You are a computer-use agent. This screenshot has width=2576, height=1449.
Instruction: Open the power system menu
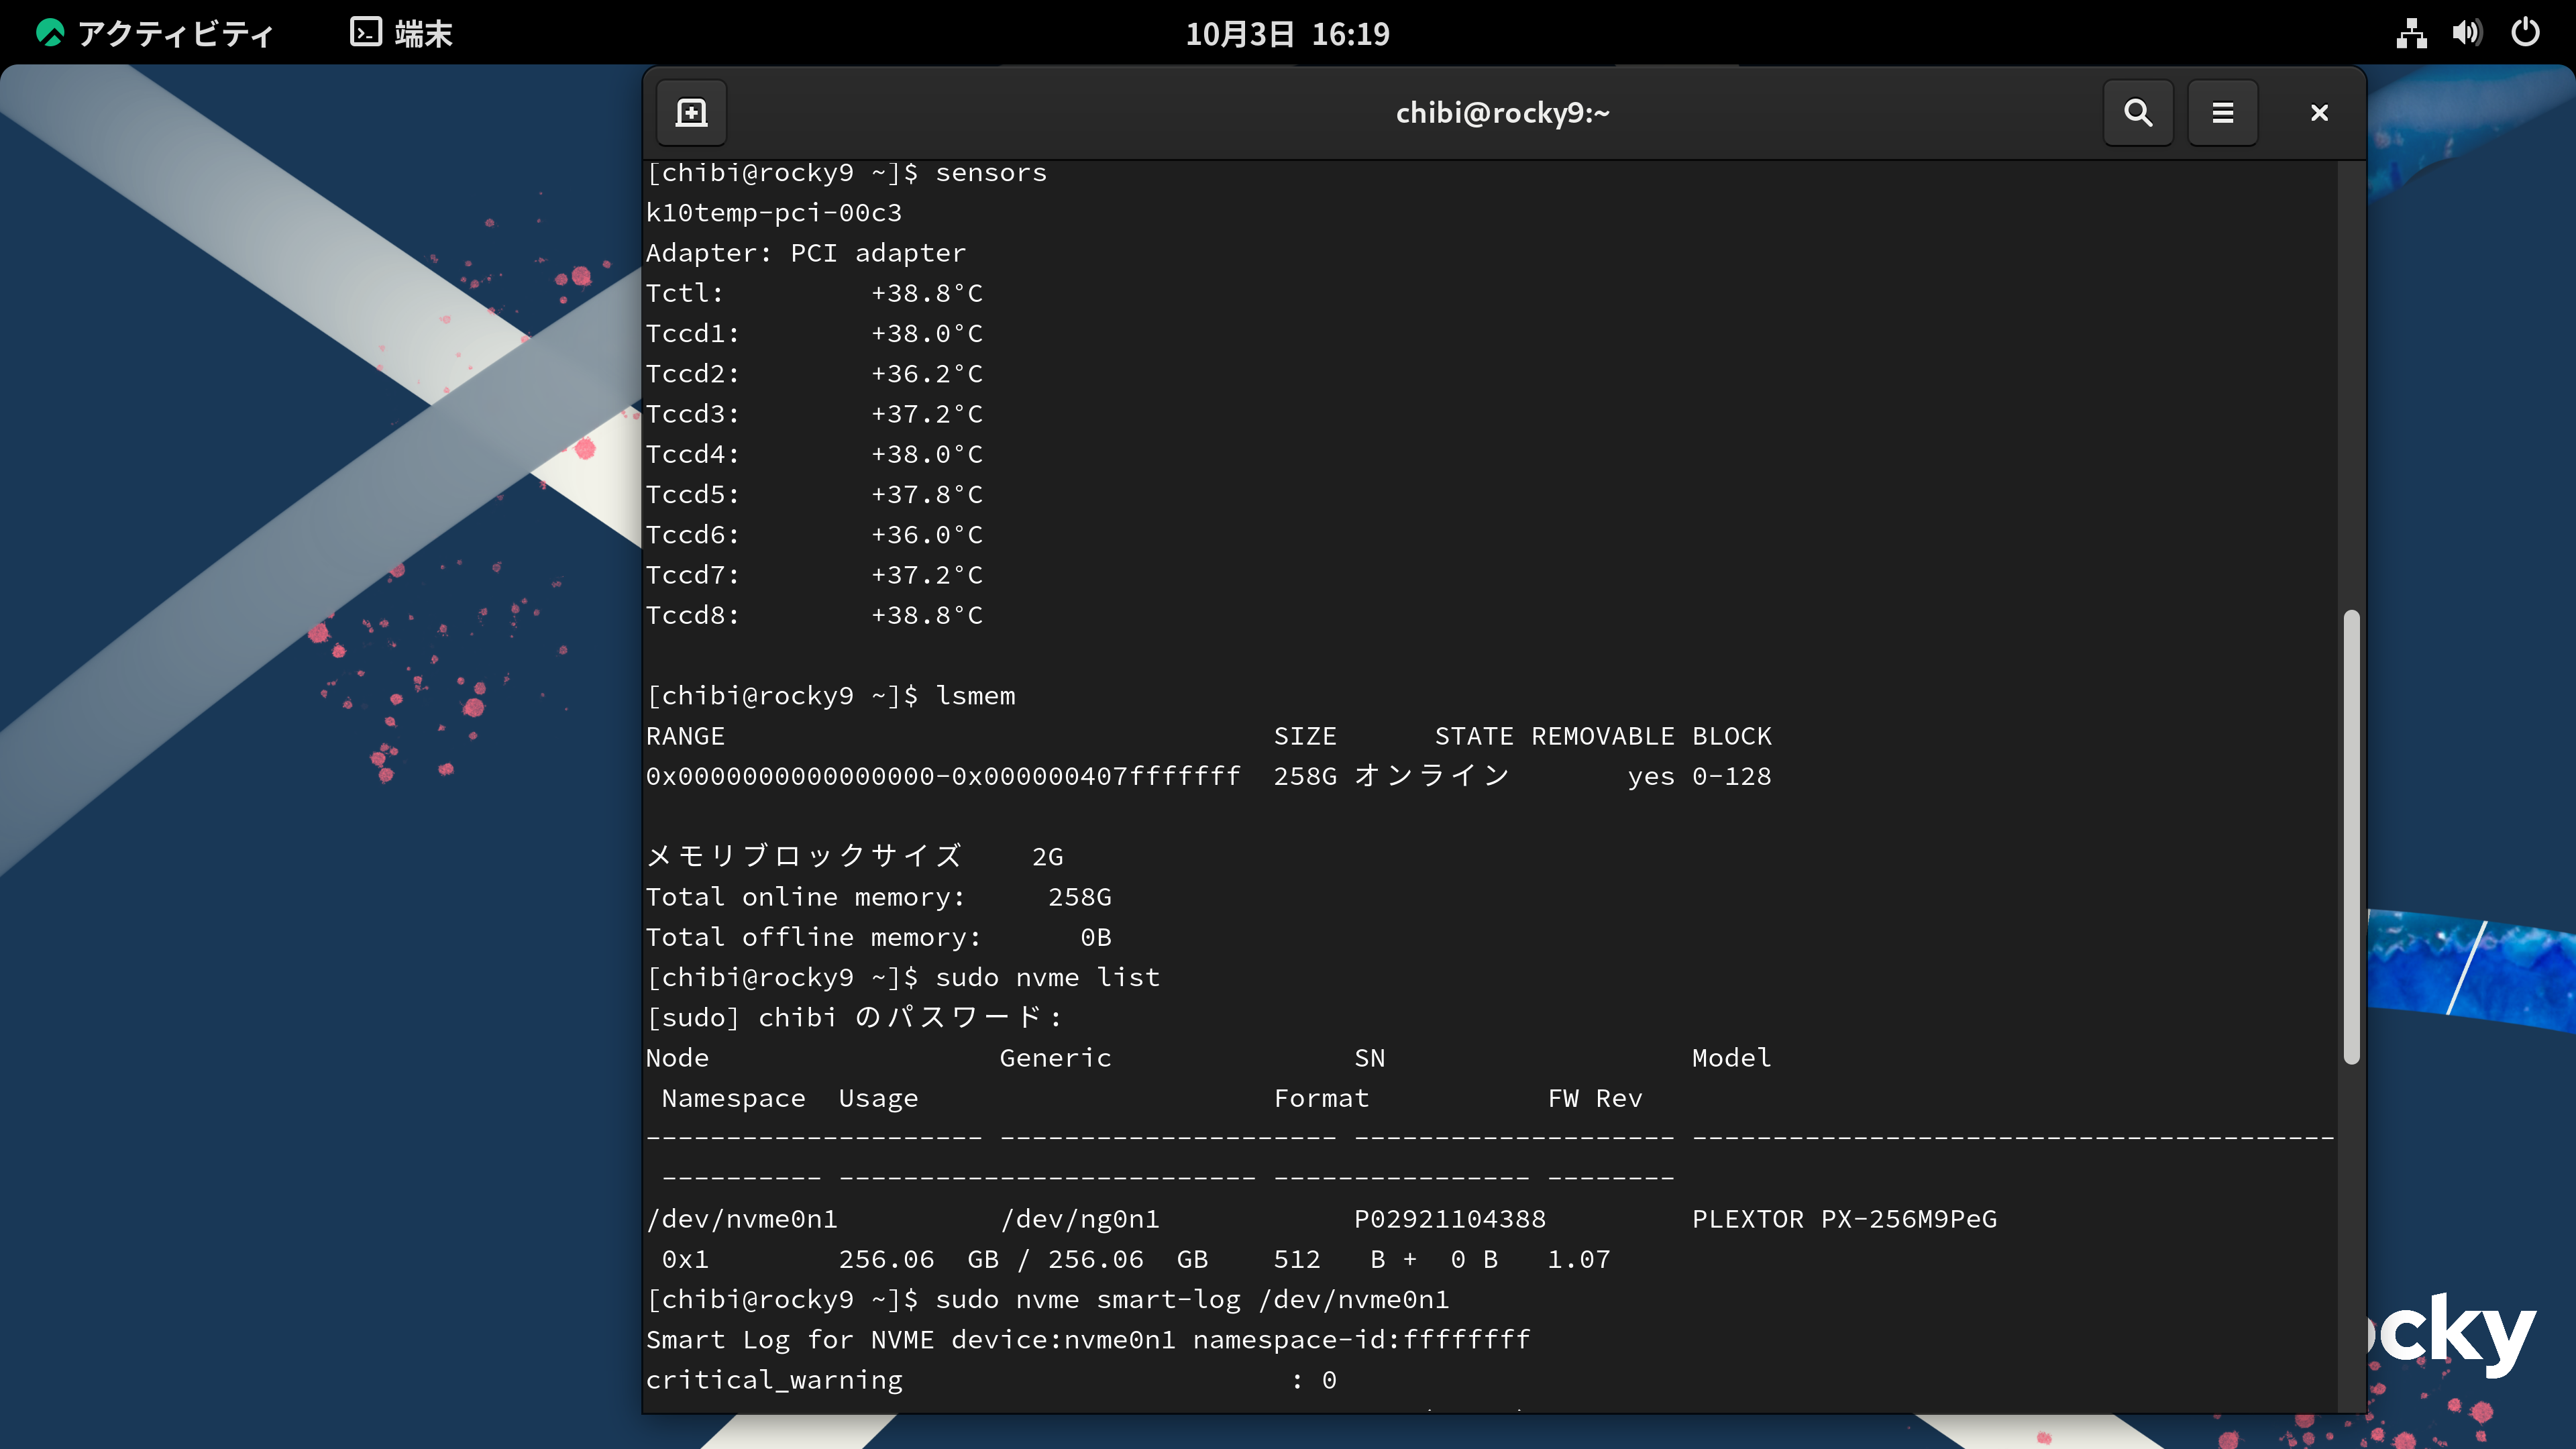2525,34
